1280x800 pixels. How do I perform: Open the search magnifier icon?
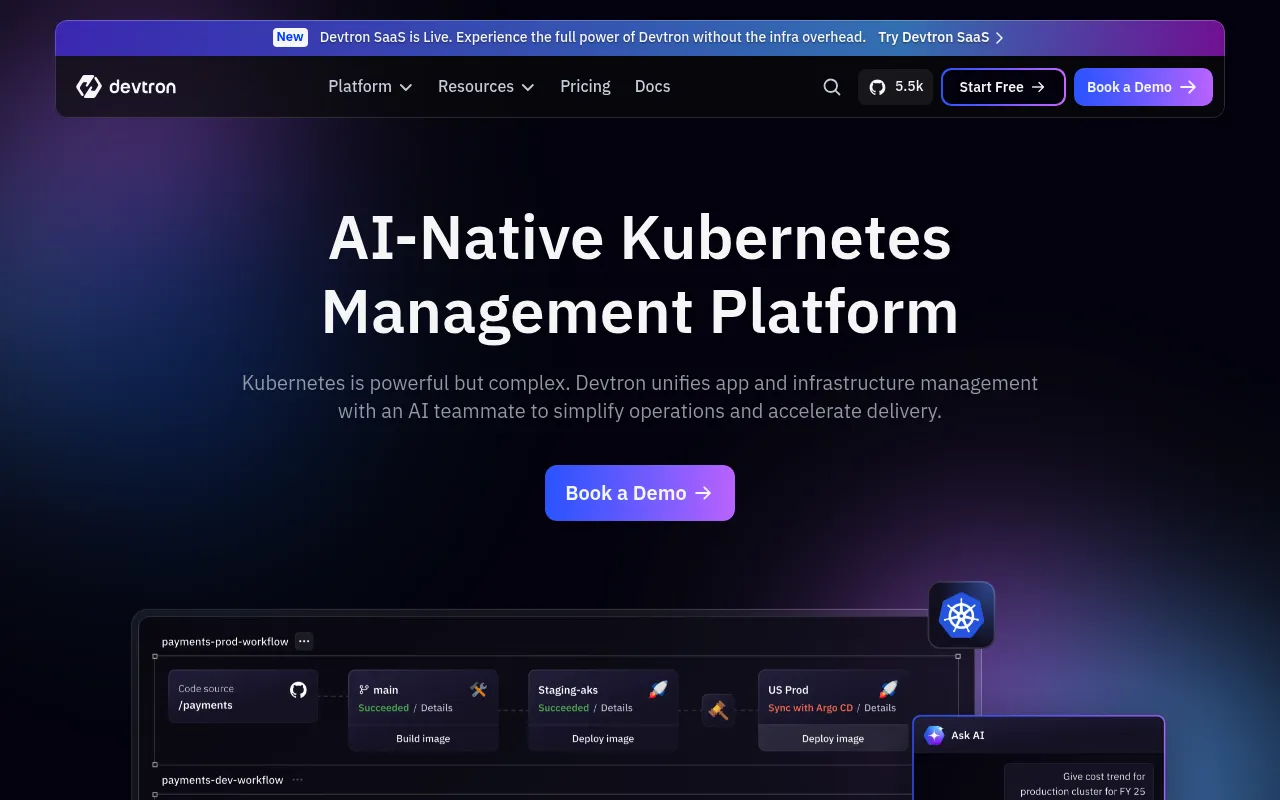click(x=832, y=87)
